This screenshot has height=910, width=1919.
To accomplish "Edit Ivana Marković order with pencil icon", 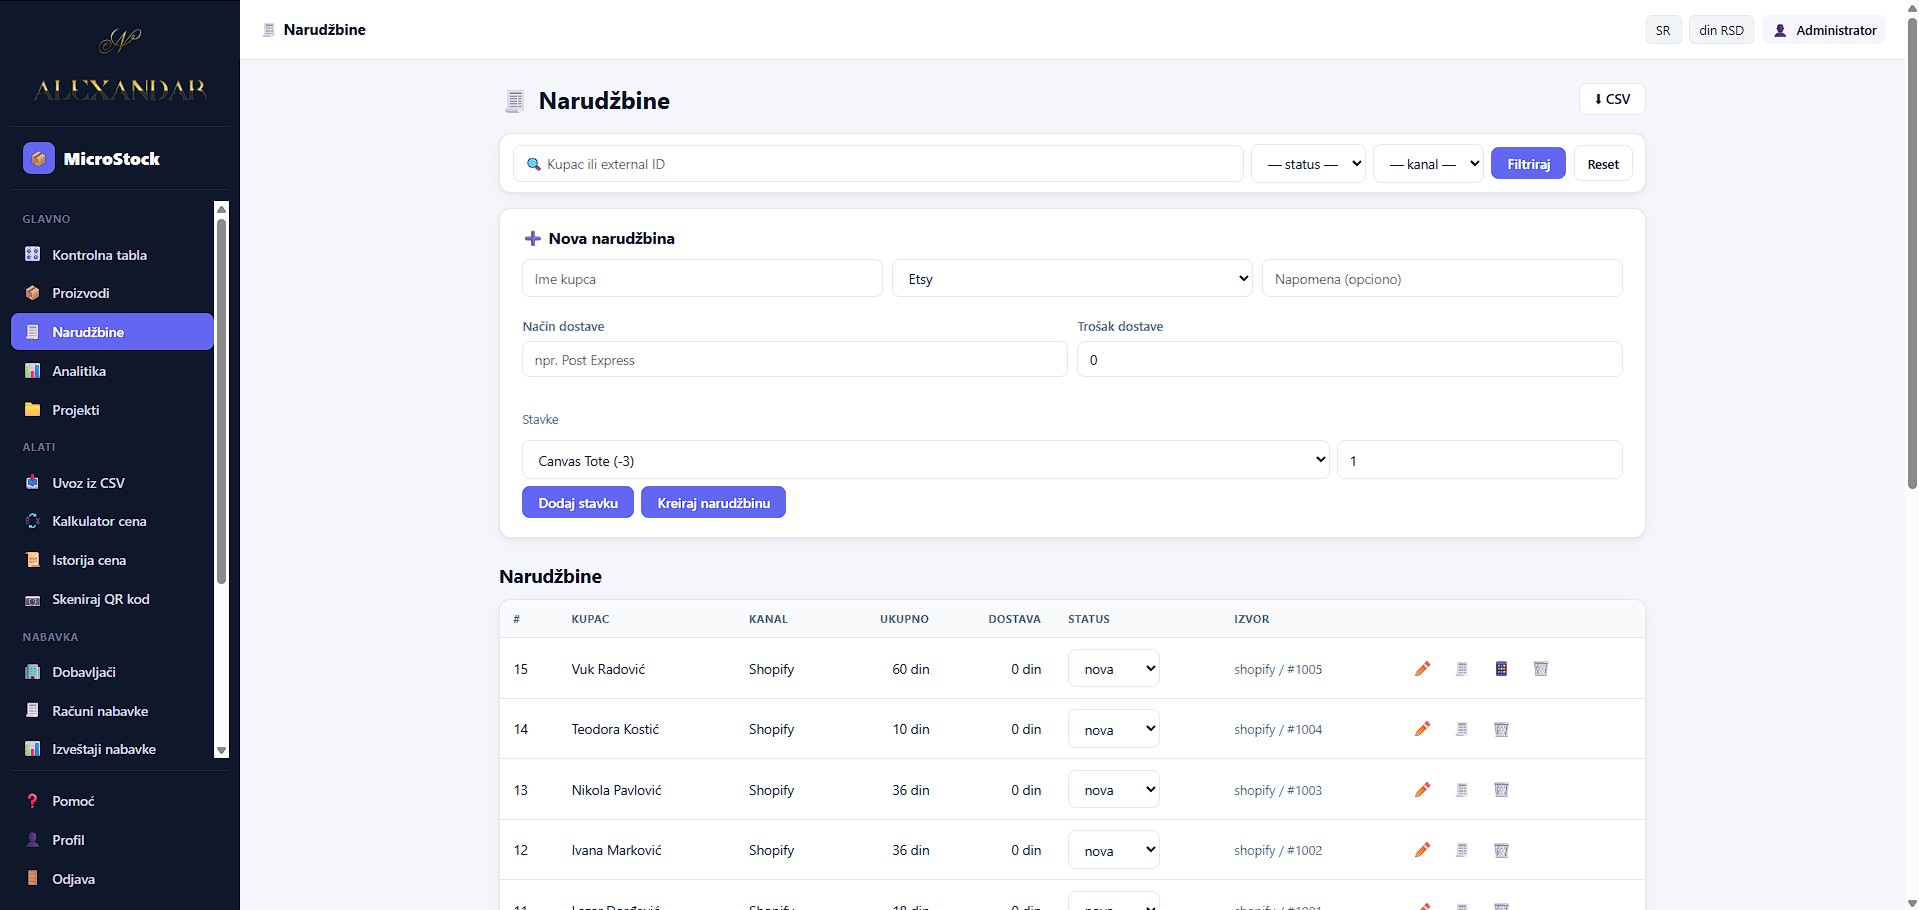I will coord(1422,850).
